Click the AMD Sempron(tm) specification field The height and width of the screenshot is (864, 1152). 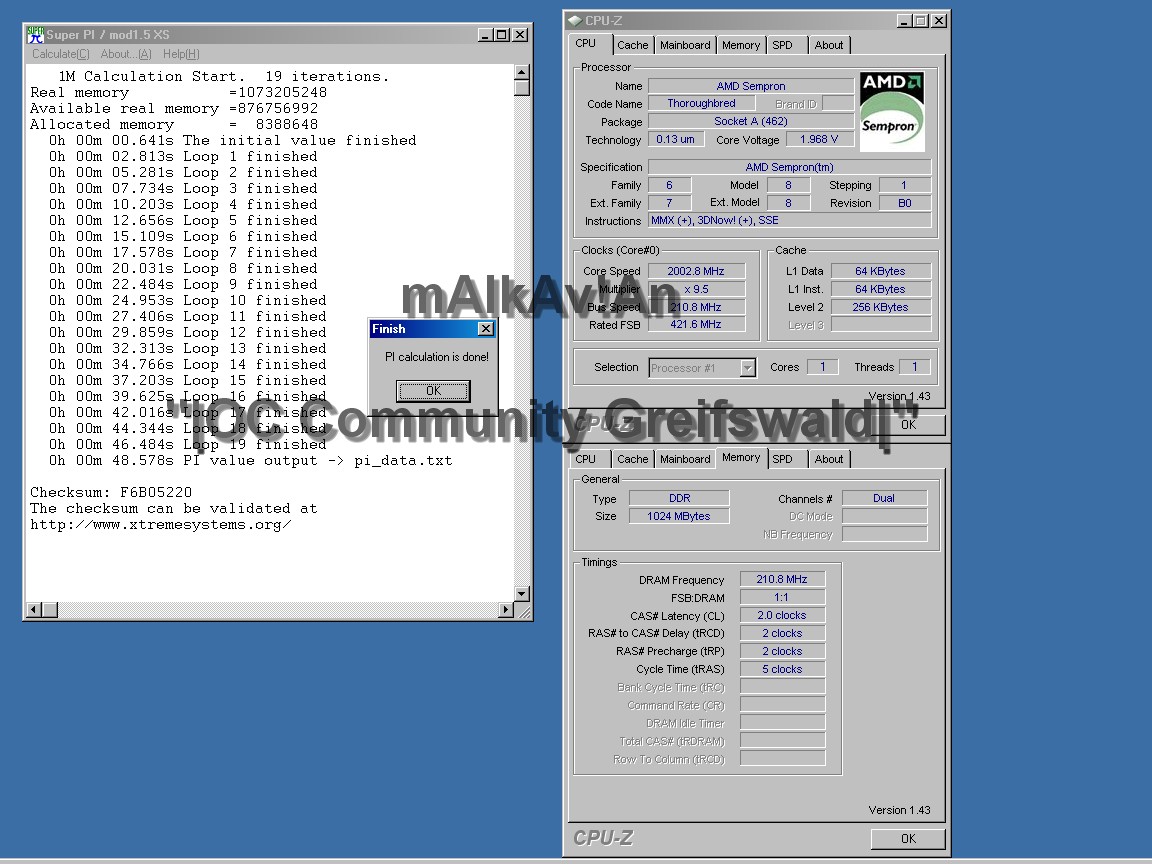point(790,167)
